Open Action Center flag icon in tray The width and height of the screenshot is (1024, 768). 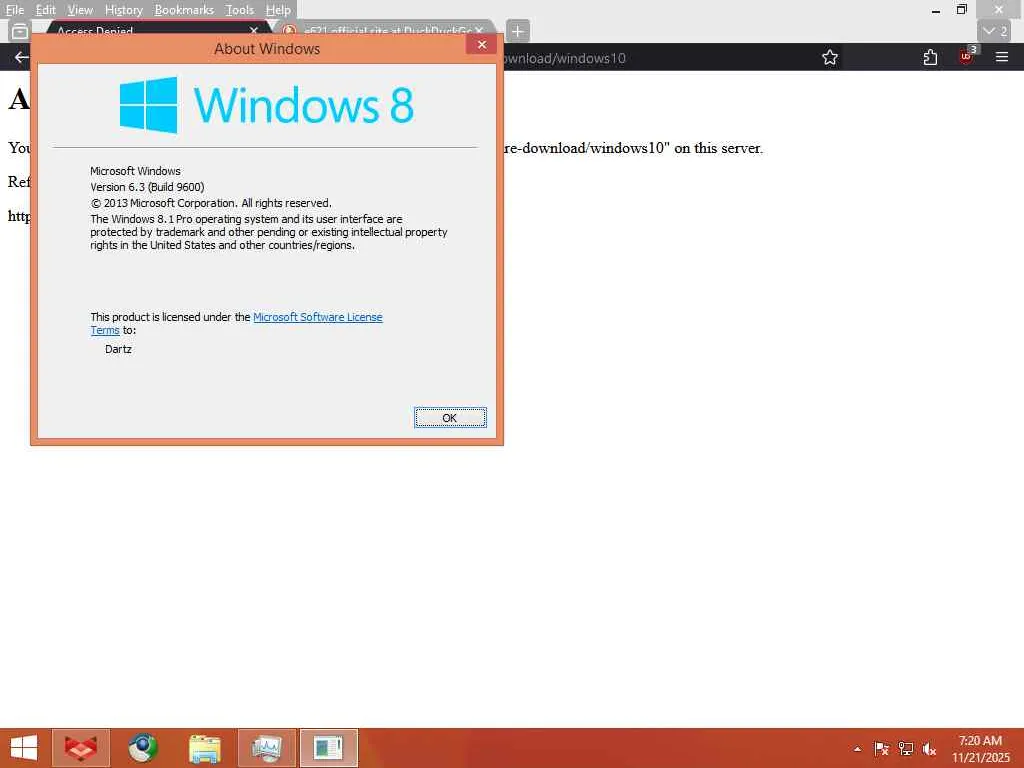pos(882,749)
